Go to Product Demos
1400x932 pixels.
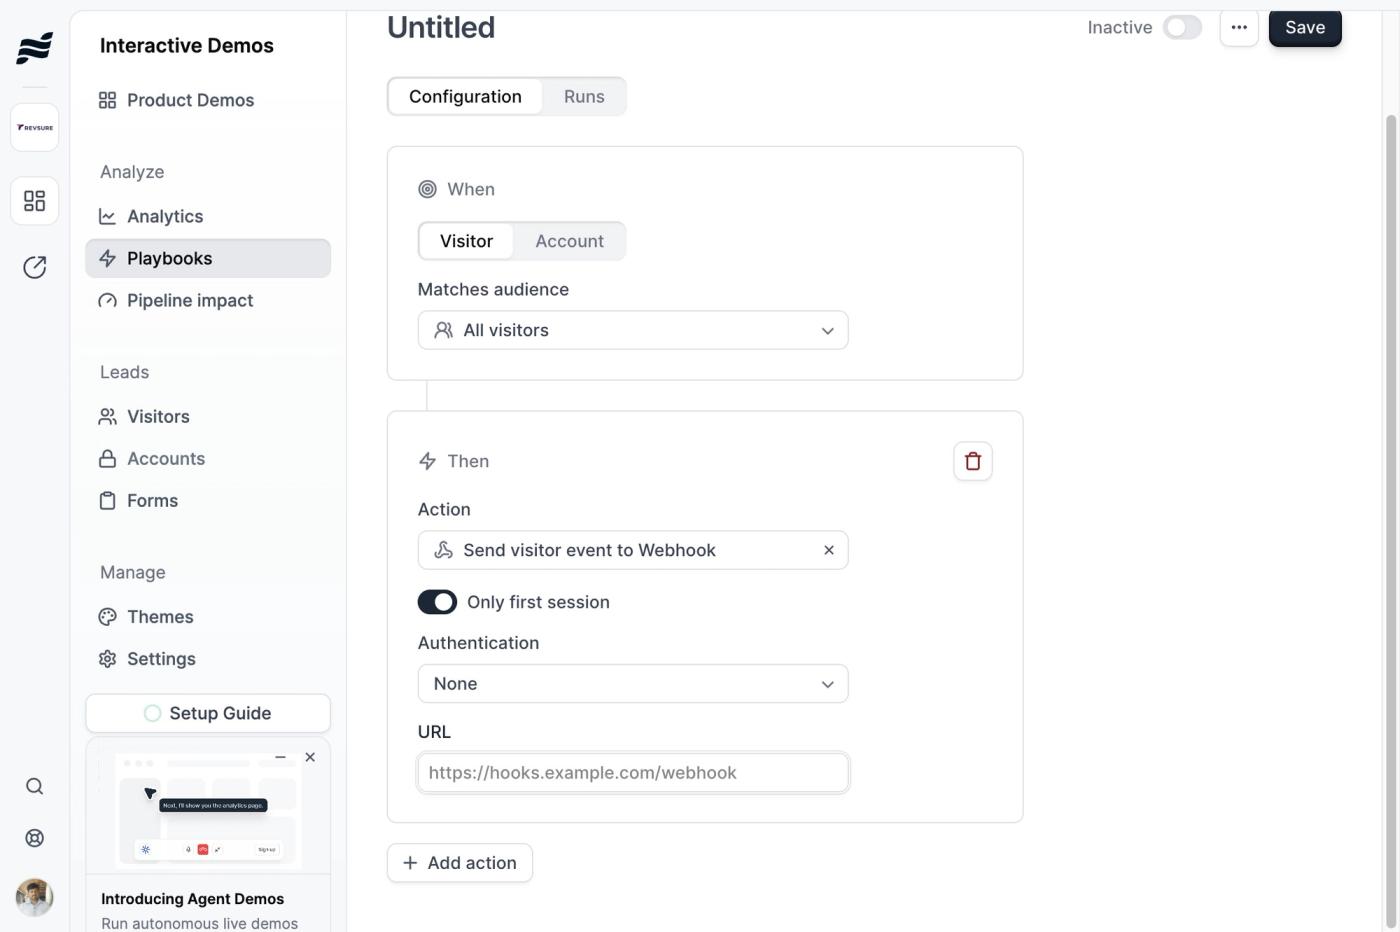[x=208, y=100]
